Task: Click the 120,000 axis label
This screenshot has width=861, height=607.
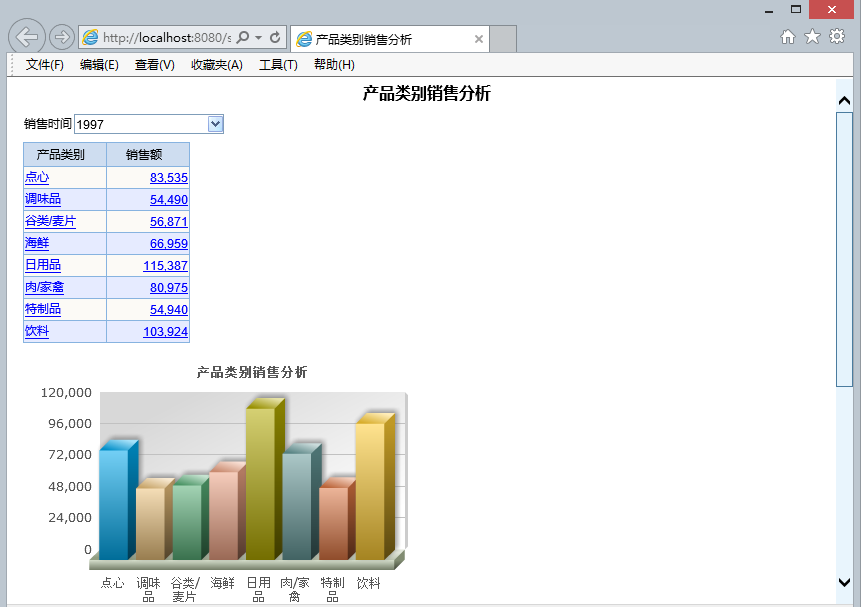Action: [66, 392]
